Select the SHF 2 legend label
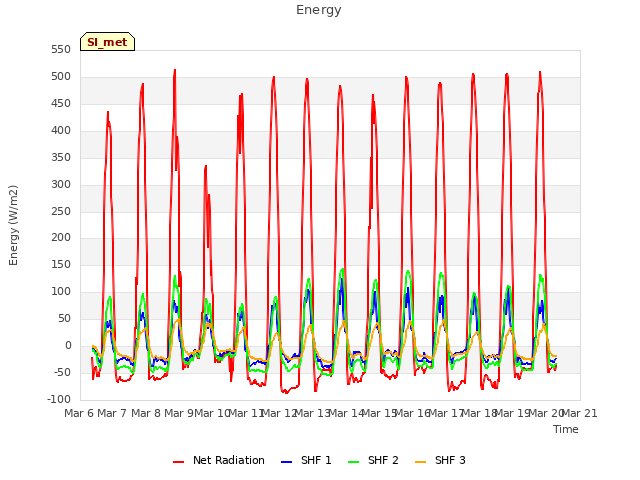 pos(383,460)
